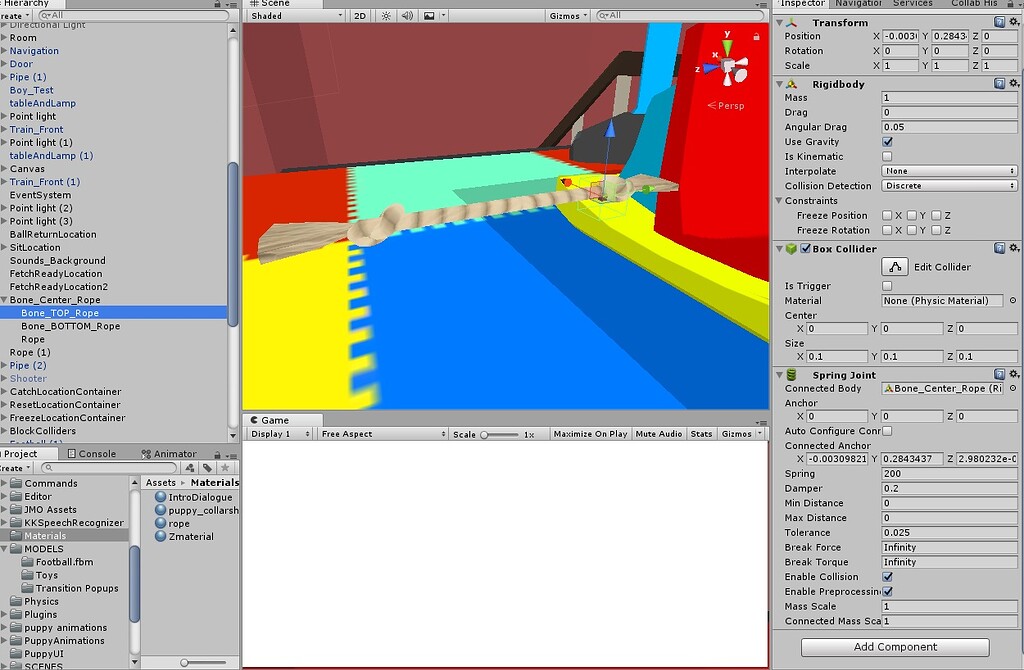Toggle scene lighting with the sun icon
Viewport: 1024px width, 670px height.
pyautogui.click(x=385, y=16)
